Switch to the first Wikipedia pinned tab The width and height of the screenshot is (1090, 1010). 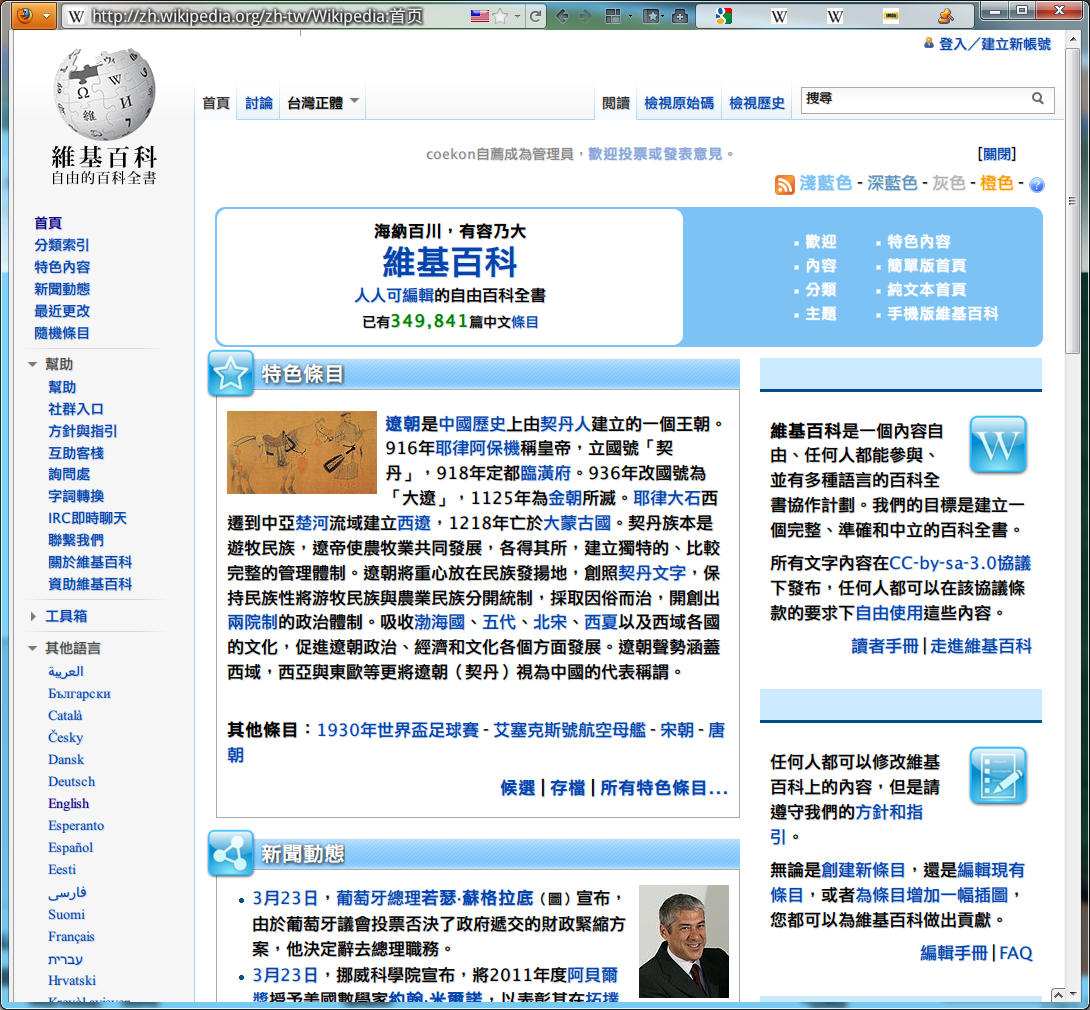click(779, 16)
